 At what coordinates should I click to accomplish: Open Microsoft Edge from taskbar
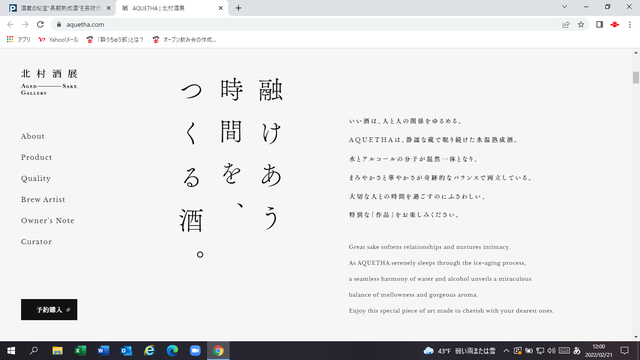[x=172, y=351]
